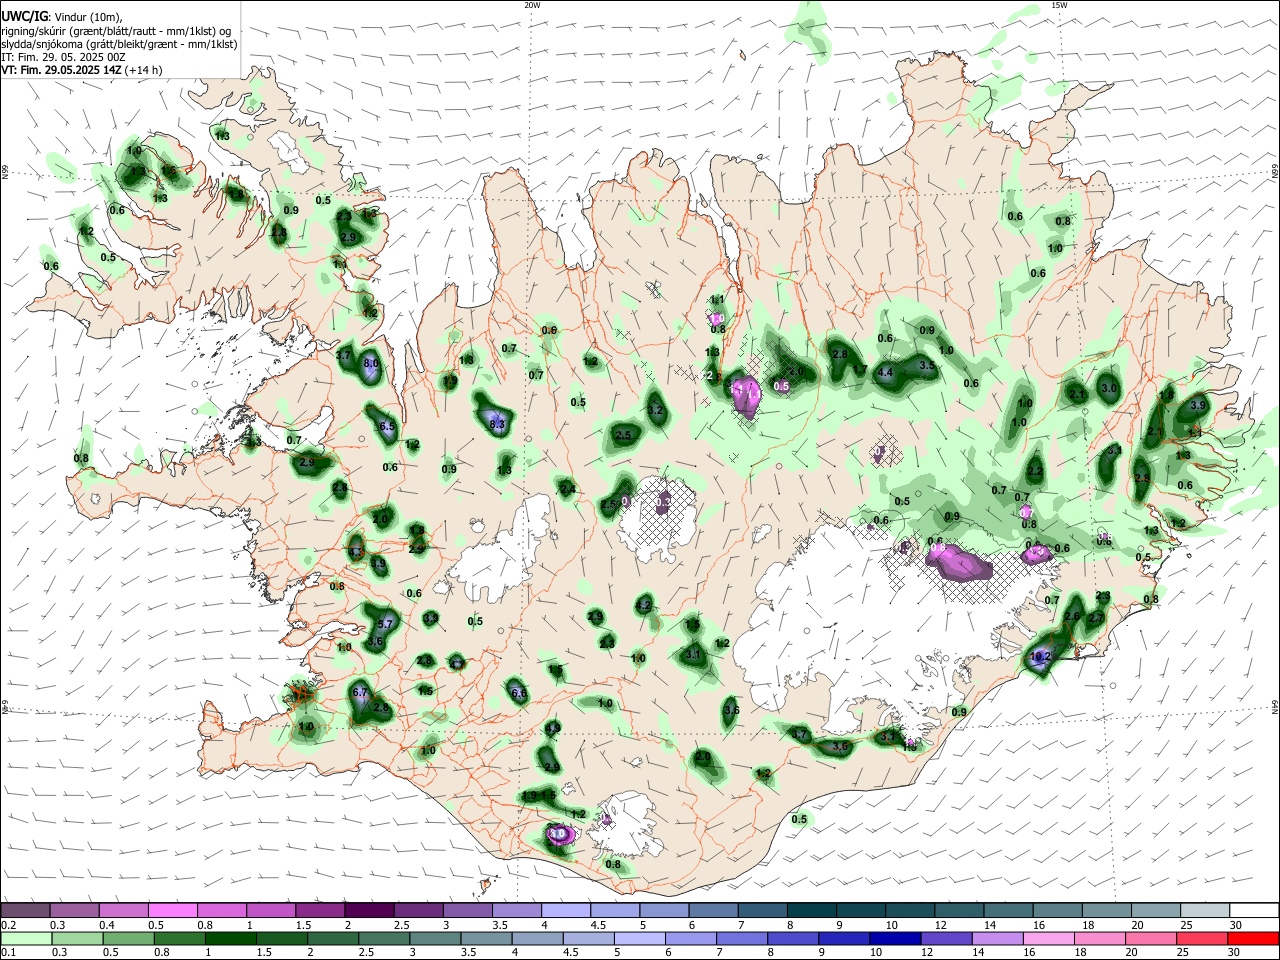
Task: Click the white swatch after 30 in snow legend
Action: point(1254,911)
